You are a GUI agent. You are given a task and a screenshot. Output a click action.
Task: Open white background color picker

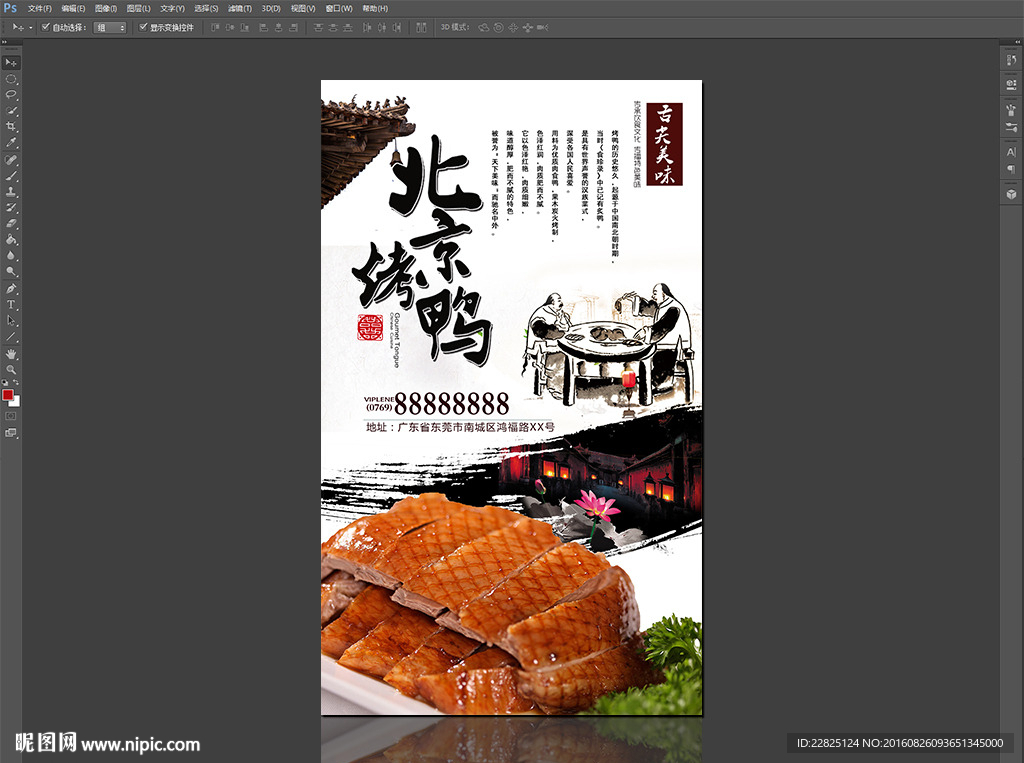pyautogui.click(x=16, y=402)
